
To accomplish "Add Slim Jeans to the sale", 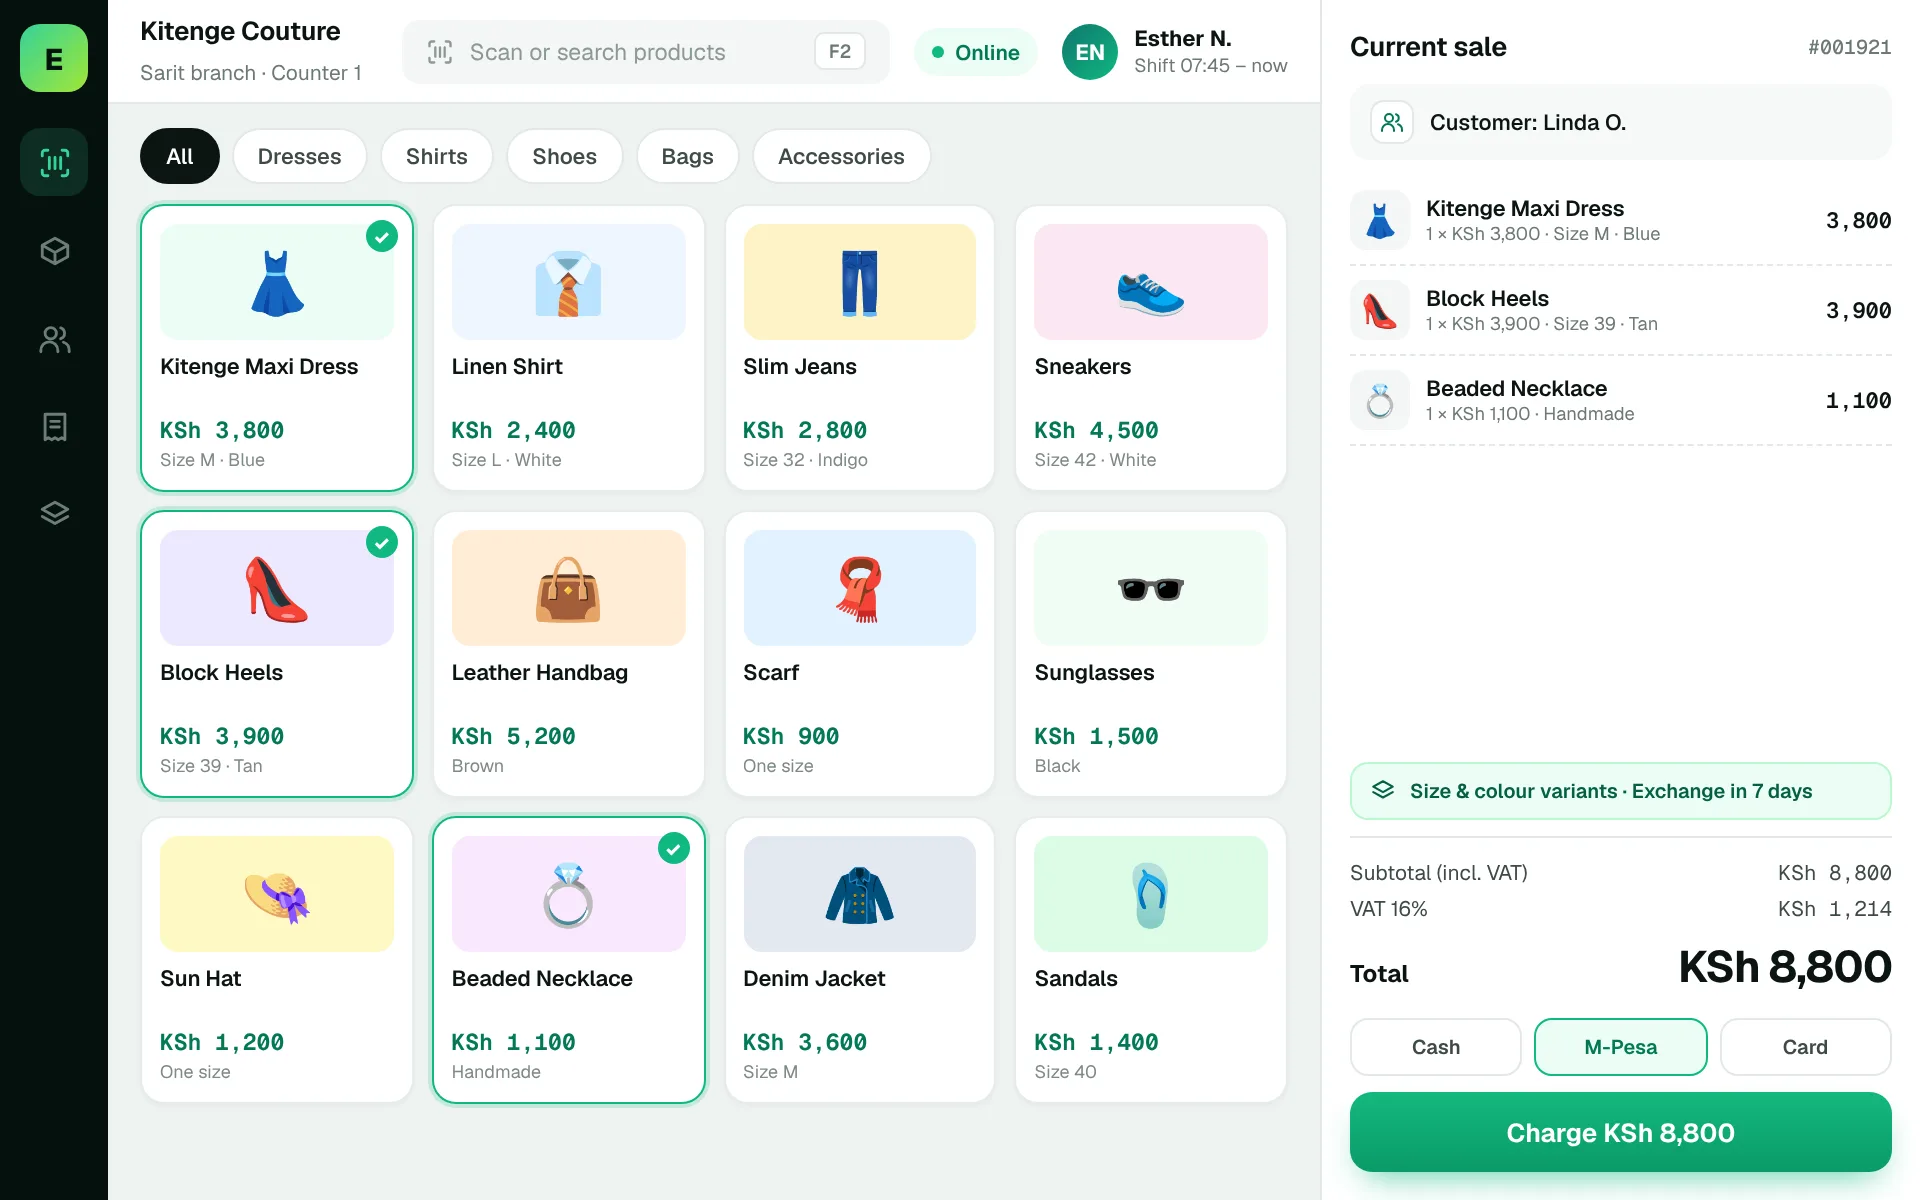I will tap(860, 348).
